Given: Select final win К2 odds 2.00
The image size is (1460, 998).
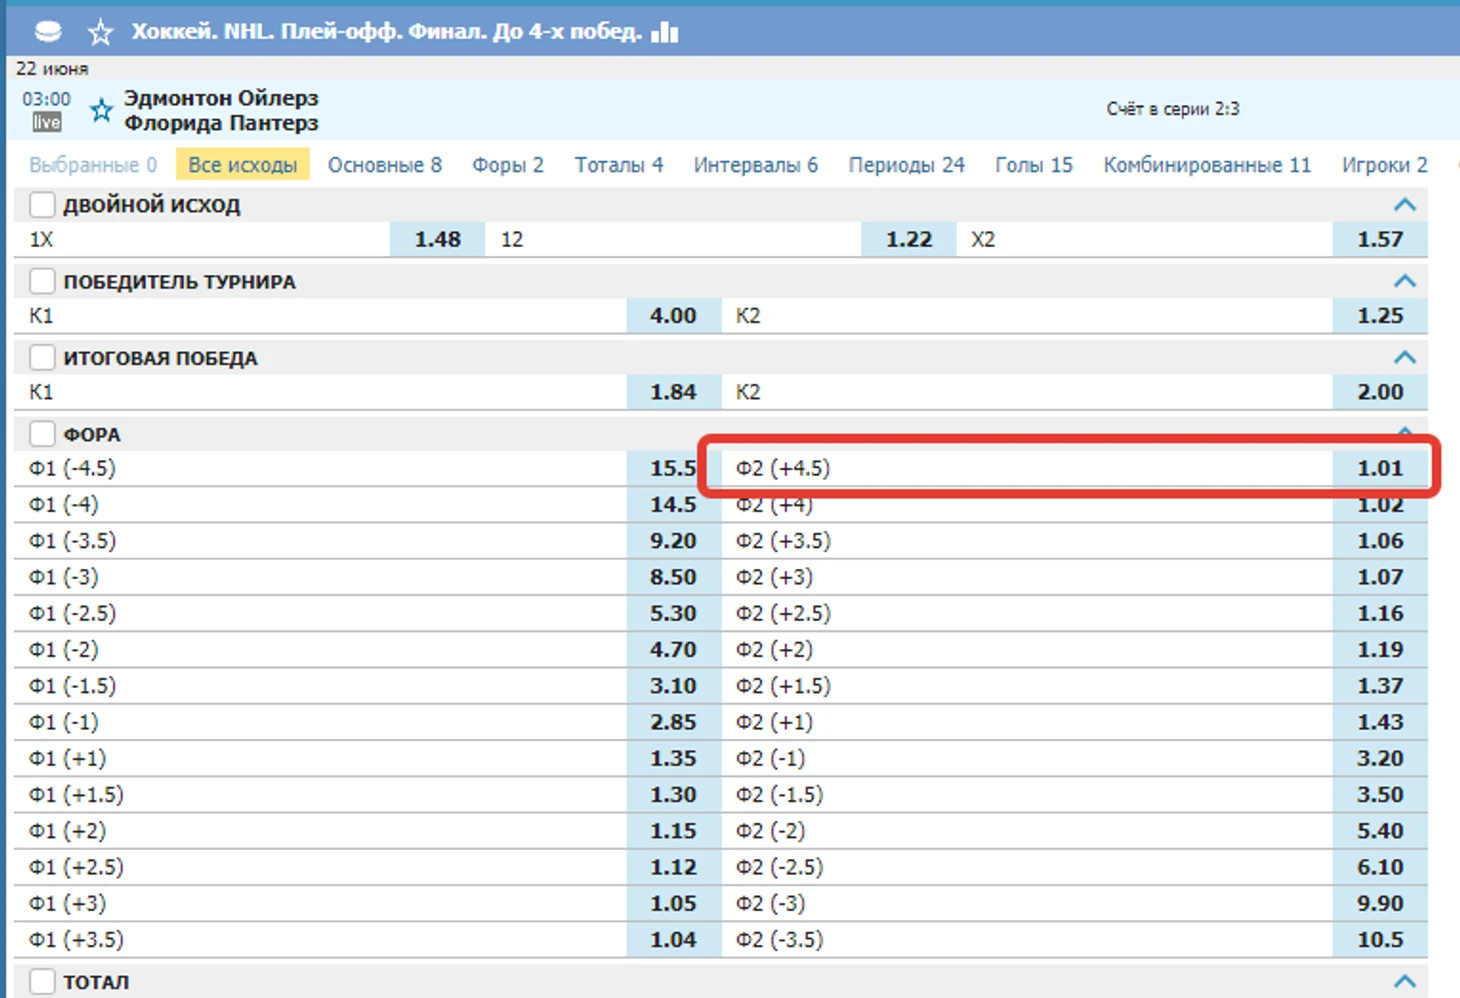Looking at the screenshot, I should pyautogui.click(x=1380, y=392).
